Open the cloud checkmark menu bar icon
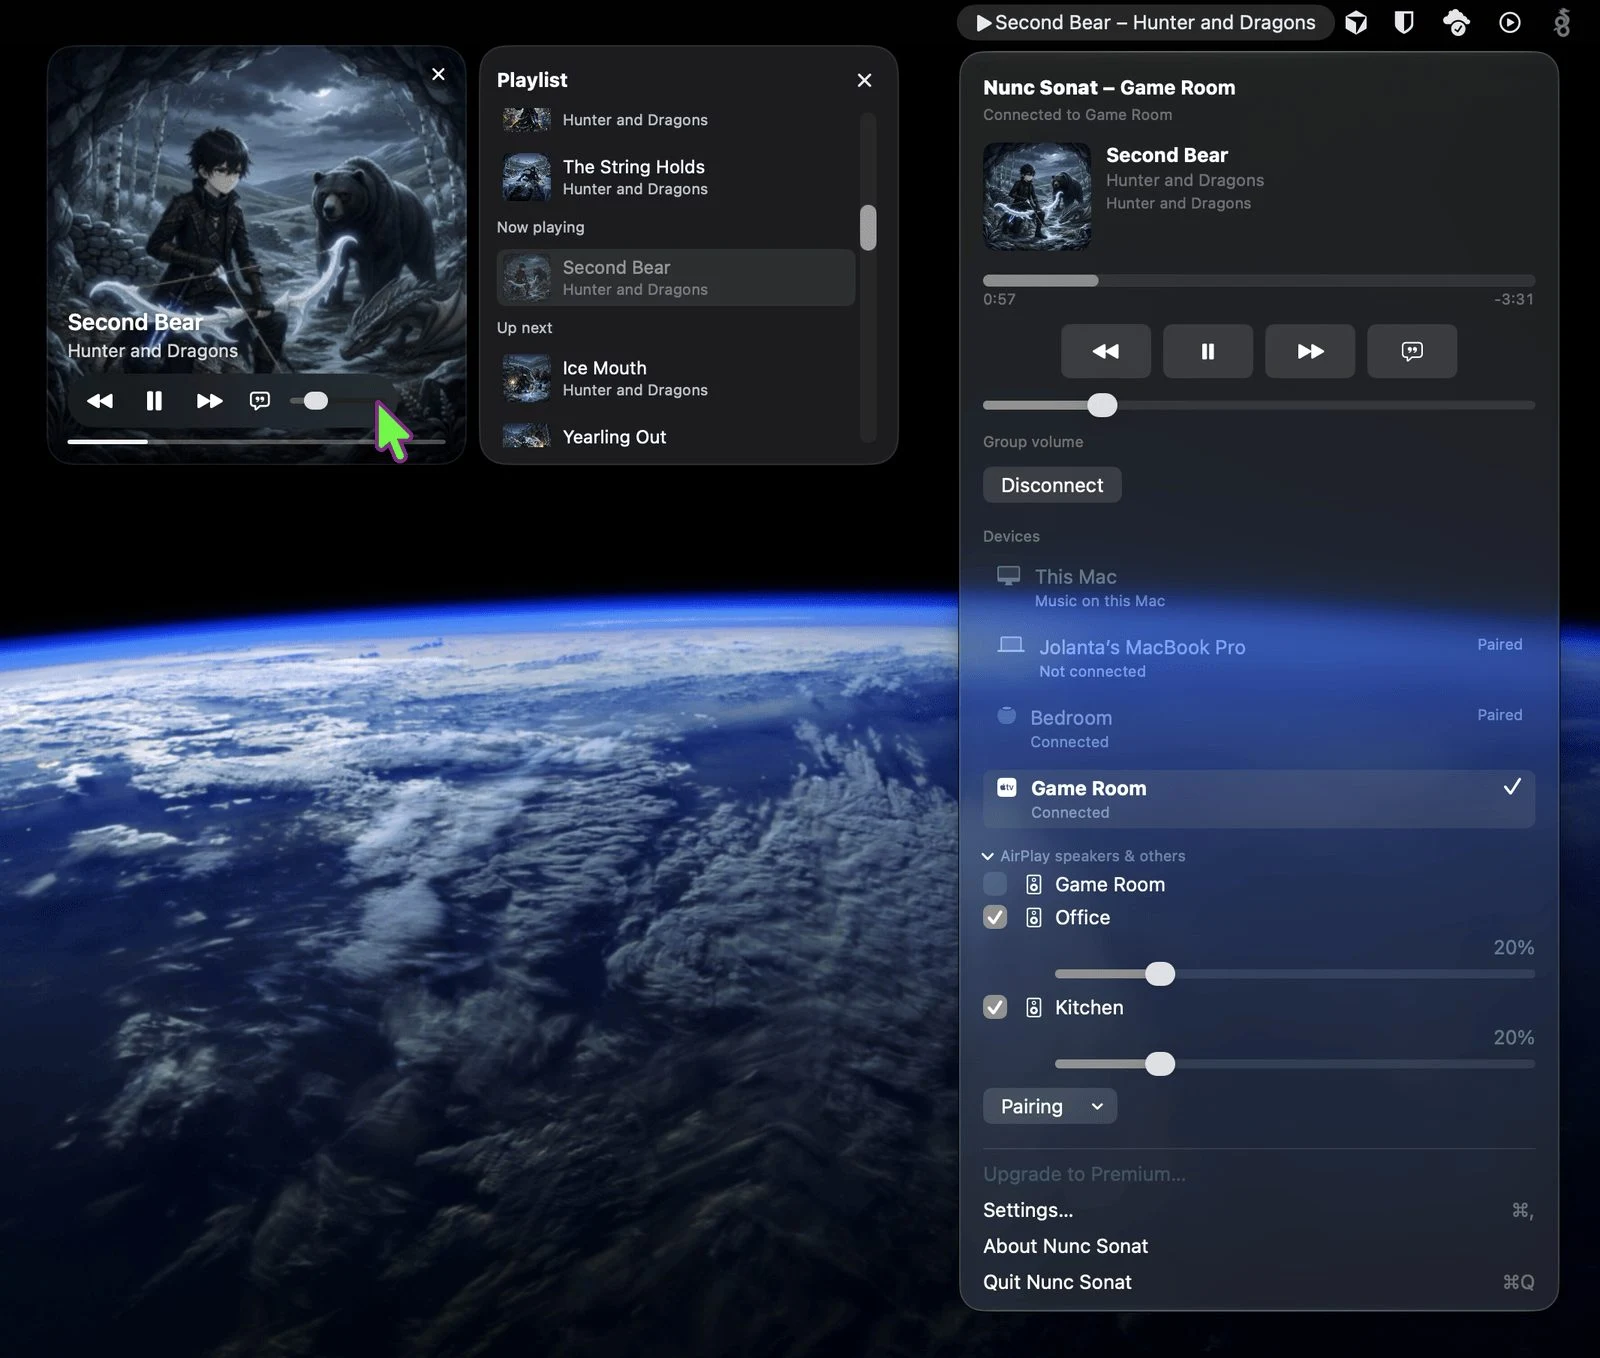 [x=1457, y=23]
